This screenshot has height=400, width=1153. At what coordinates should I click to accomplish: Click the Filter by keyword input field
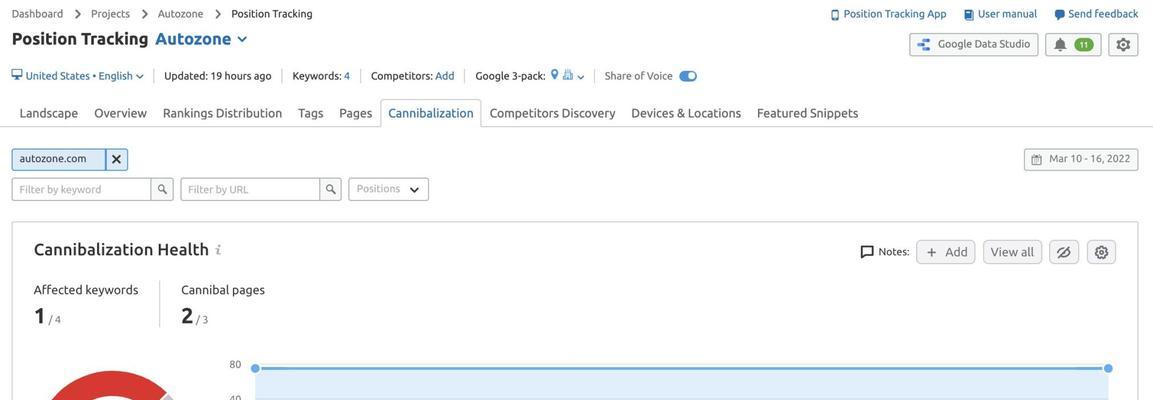click(82, 189)
